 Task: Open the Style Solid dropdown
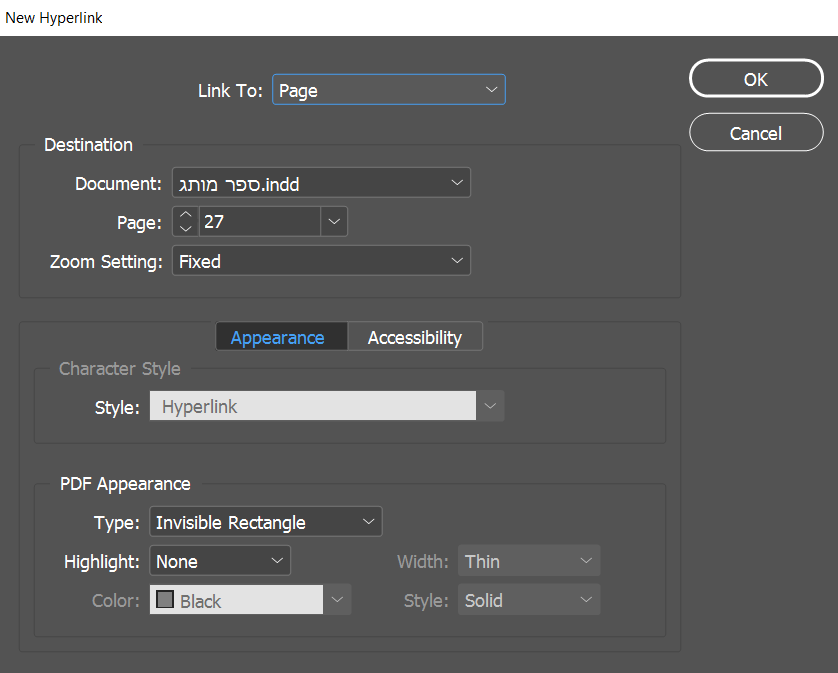pos(529,600)
